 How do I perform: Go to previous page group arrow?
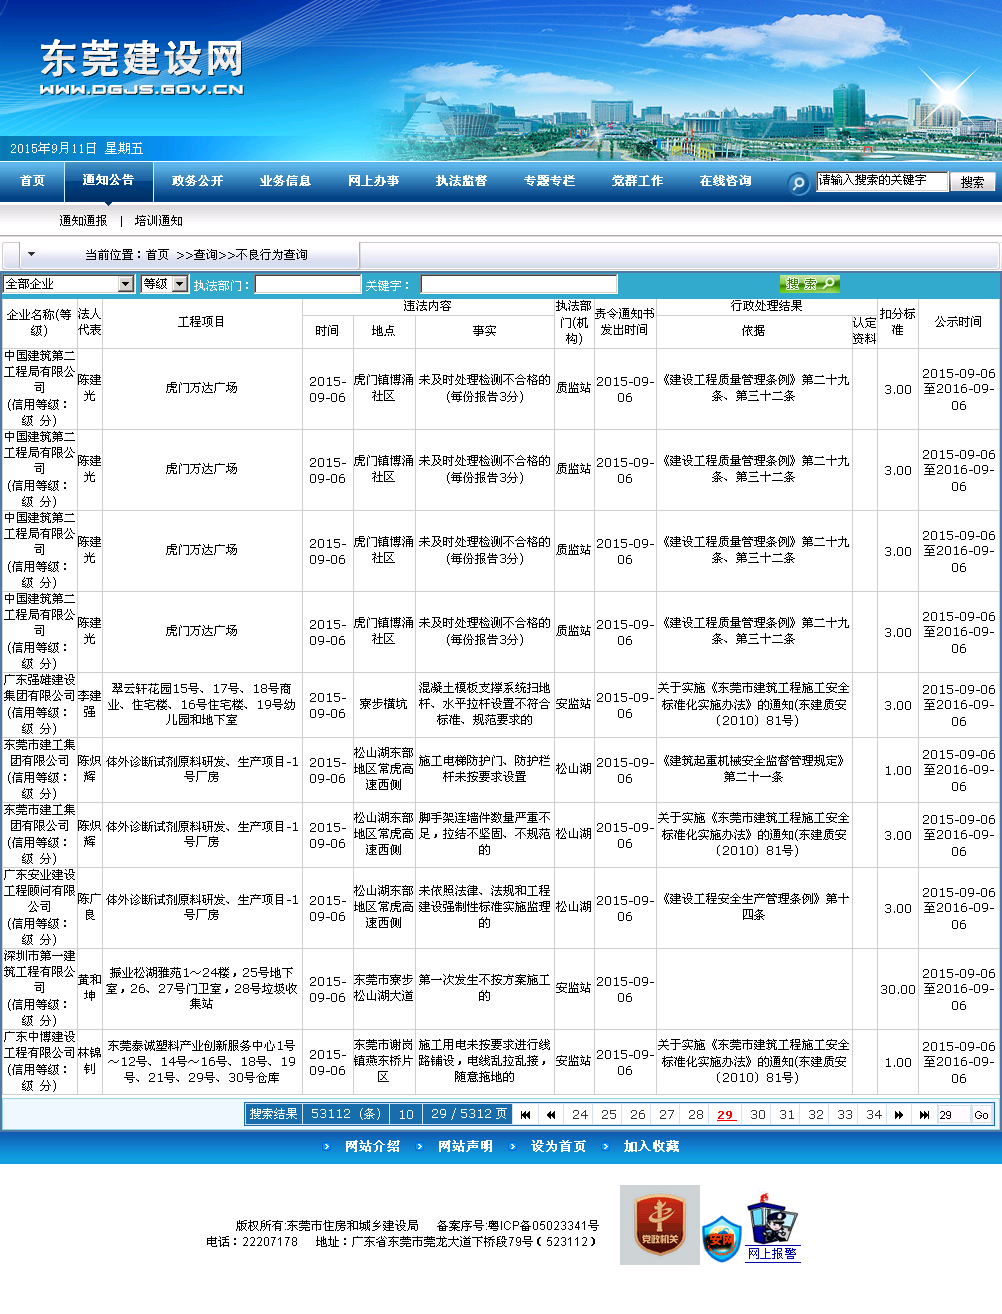click(x=550, y=1114)
